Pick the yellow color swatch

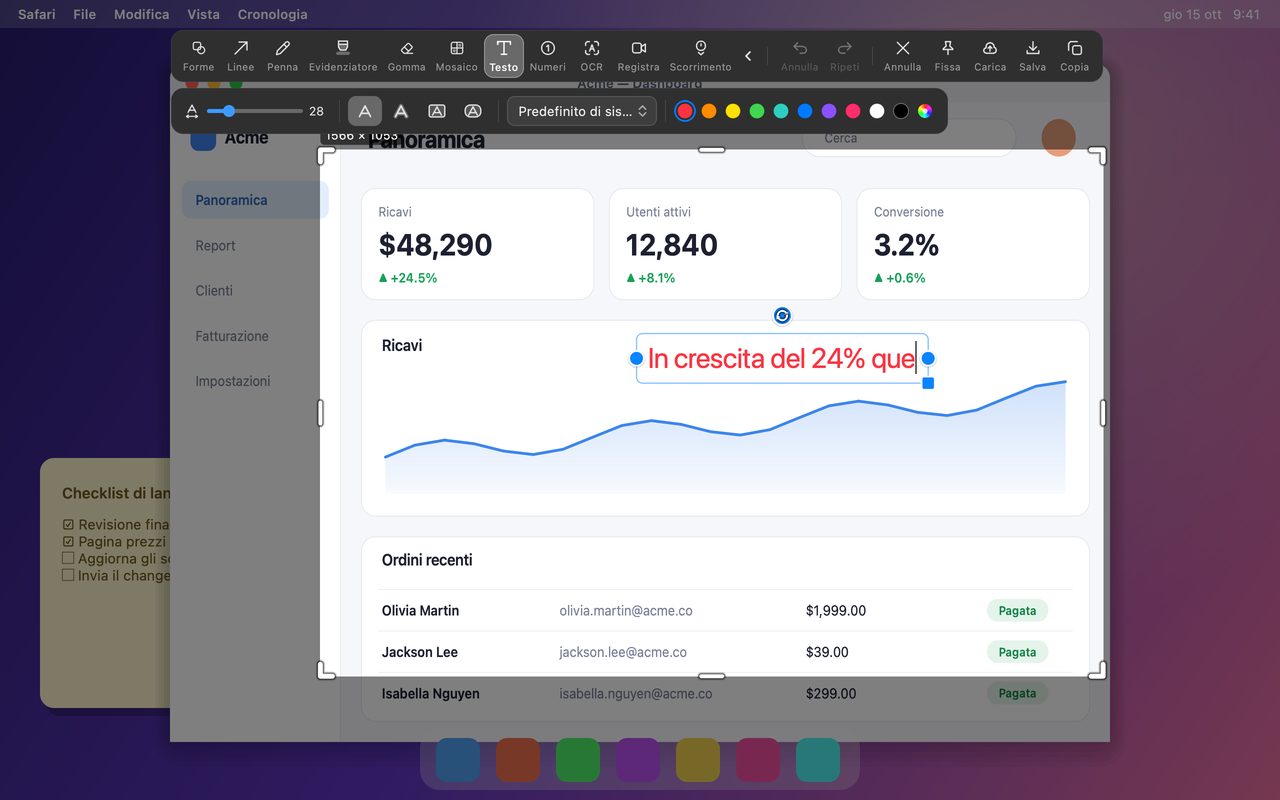coord(733,111)
